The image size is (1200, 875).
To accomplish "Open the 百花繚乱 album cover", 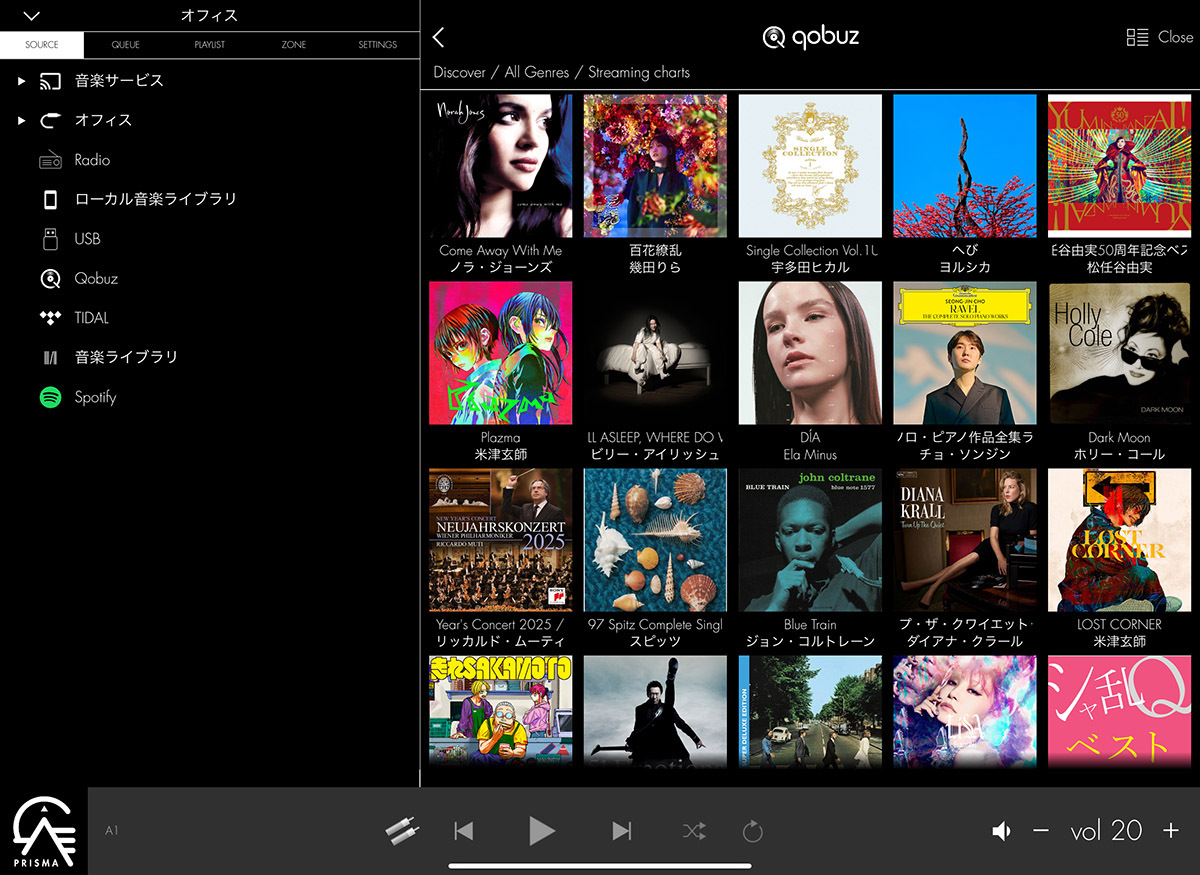I will [x=655, y=166].
